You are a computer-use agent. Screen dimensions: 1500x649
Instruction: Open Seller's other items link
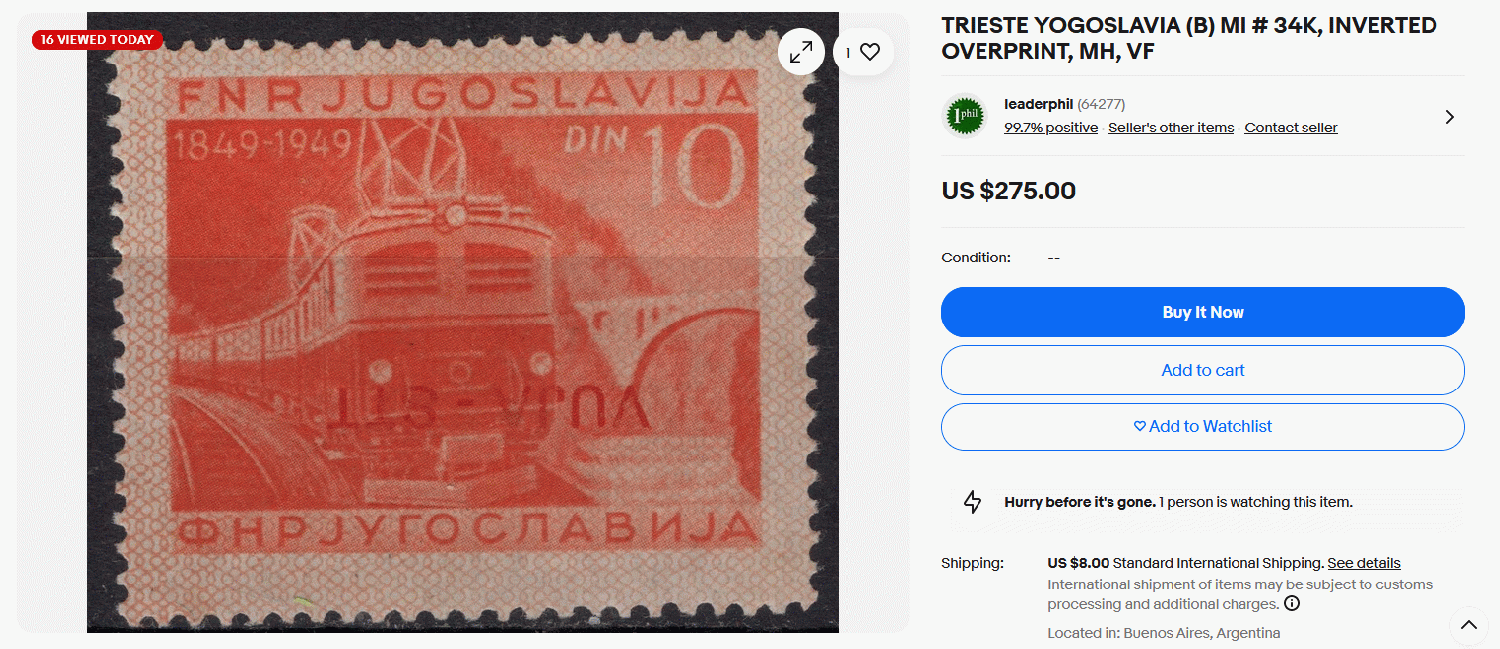point(1171,127)
